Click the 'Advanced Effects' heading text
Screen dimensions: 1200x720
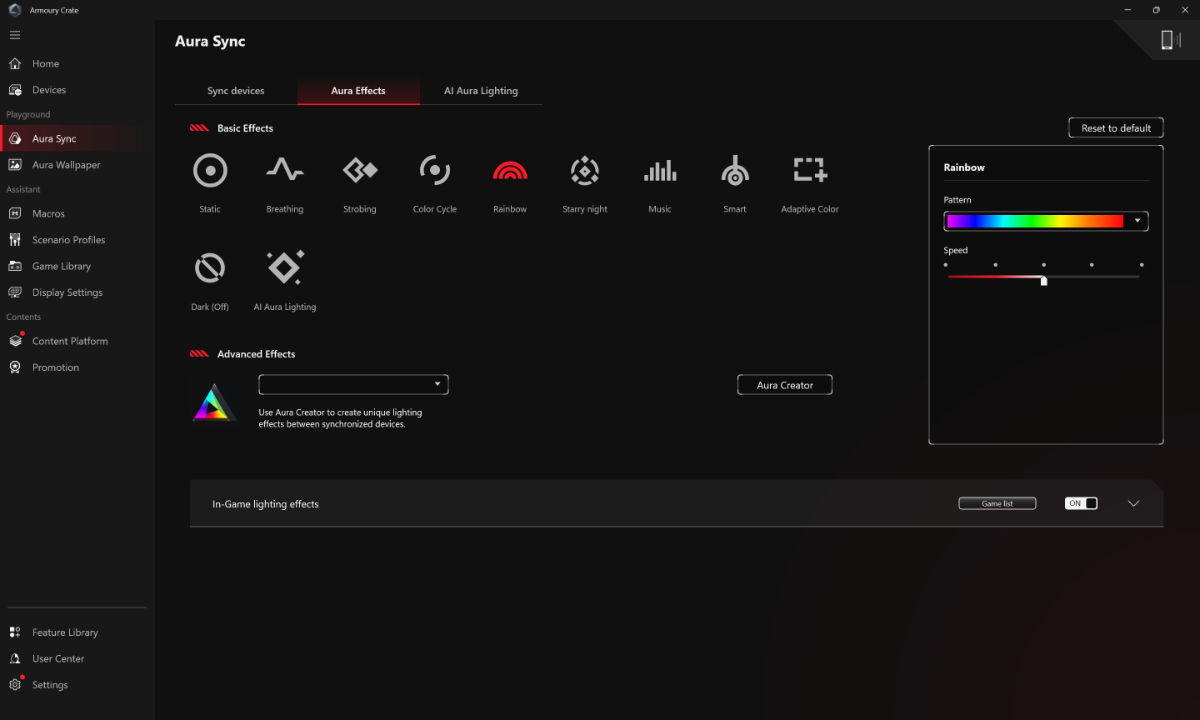pyautogui.click(x=256, y=354)
